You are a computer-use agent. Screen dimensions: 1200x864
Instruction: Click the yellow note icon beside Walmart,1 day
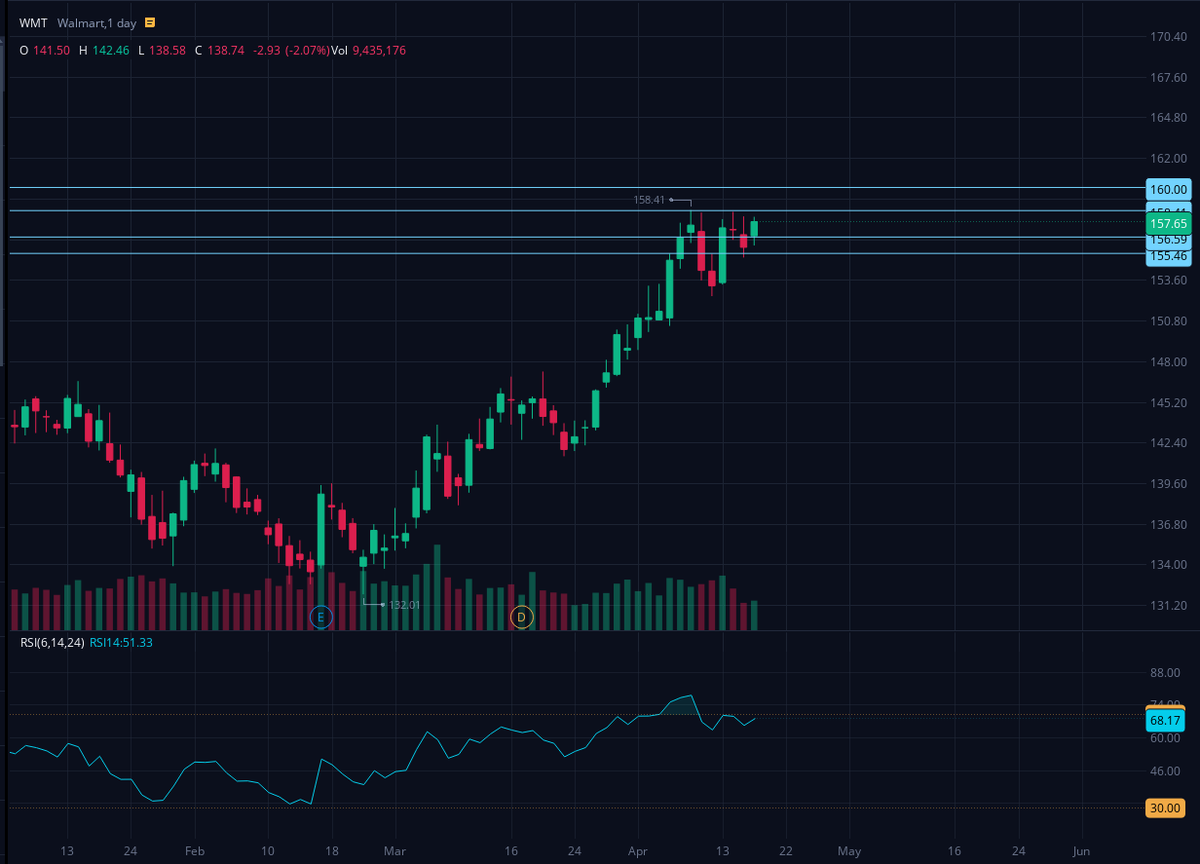[x=149, y=23]
